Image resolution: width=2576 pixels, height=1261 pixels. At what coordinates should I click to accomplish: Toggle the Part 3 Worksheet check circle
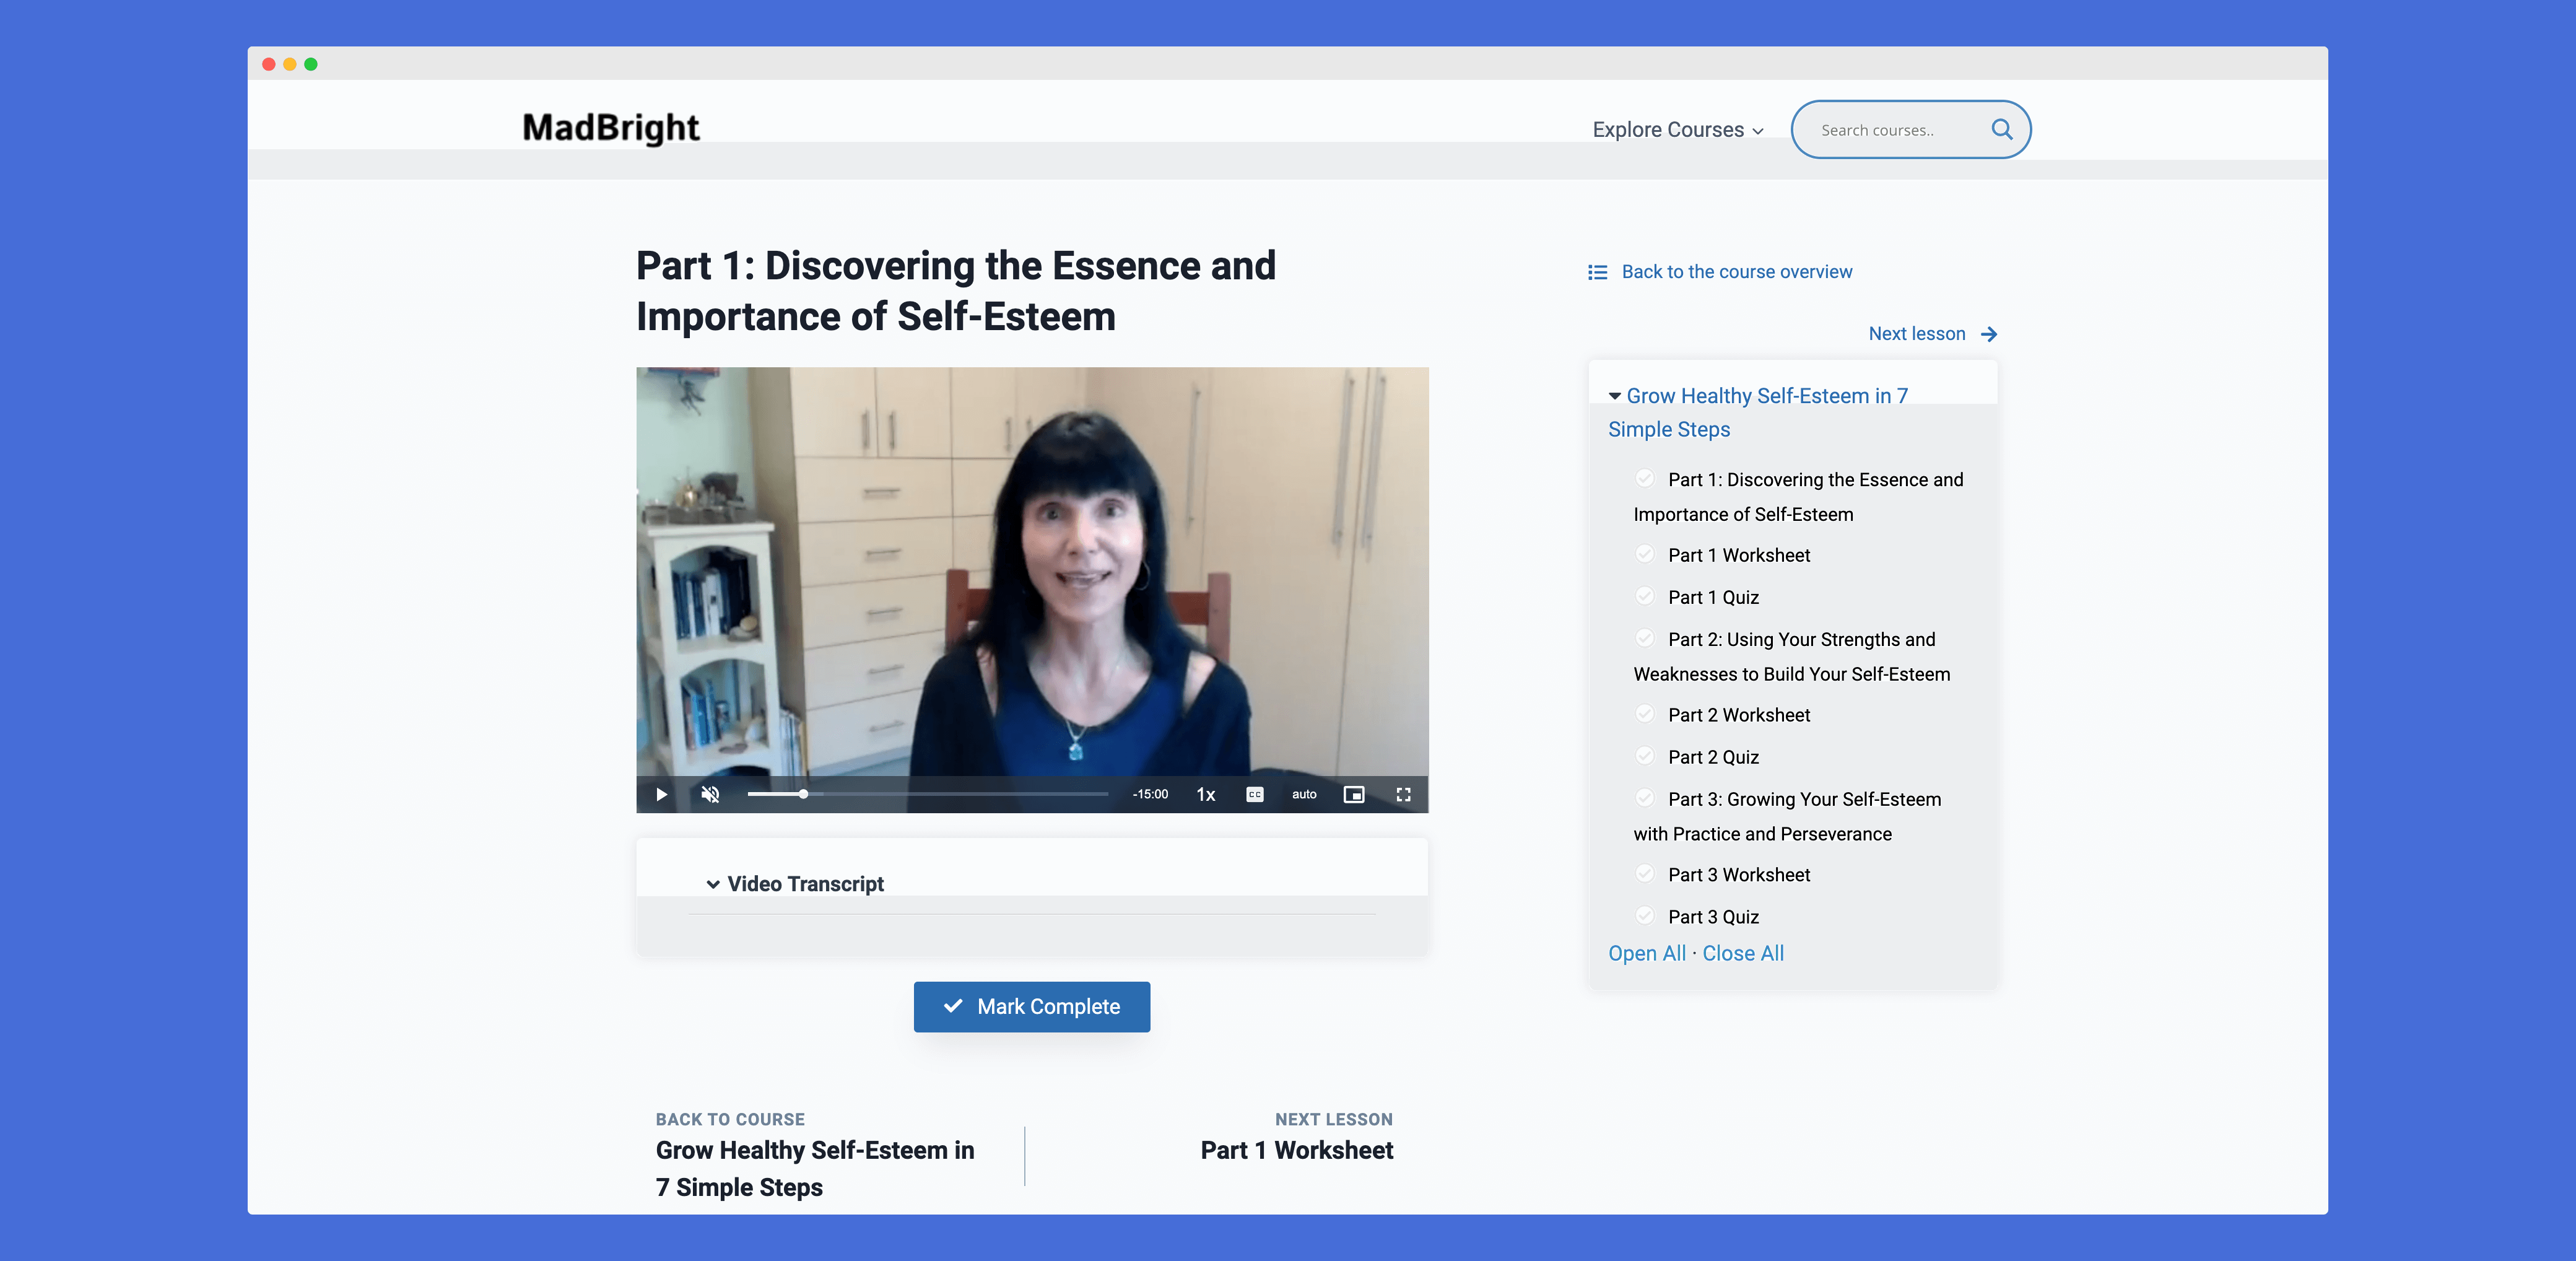(1644, 873)
